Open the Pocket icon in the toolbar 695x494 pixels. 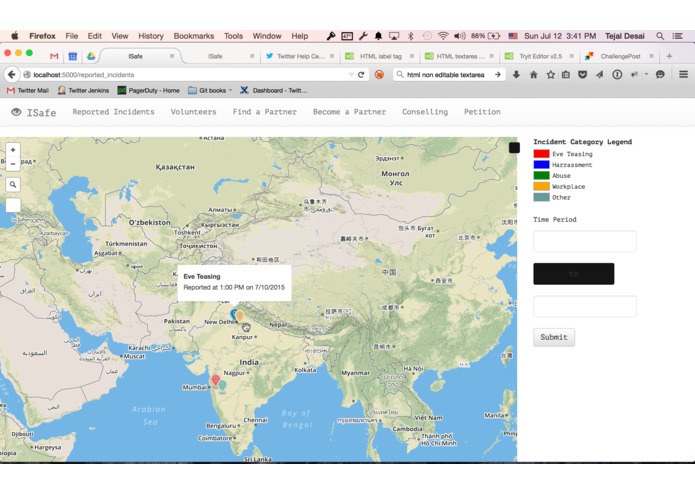click(582, 74)
